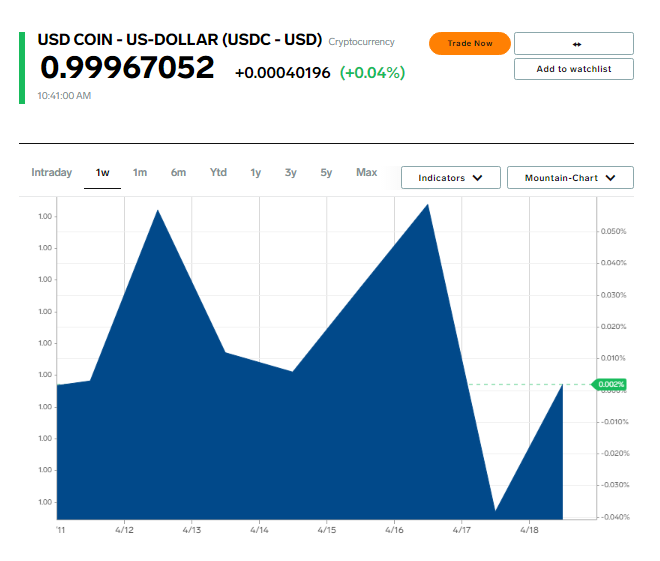660x561 pixels.
Task: Click the 10:41:00 AM timestamp
Action: [64, 96]
